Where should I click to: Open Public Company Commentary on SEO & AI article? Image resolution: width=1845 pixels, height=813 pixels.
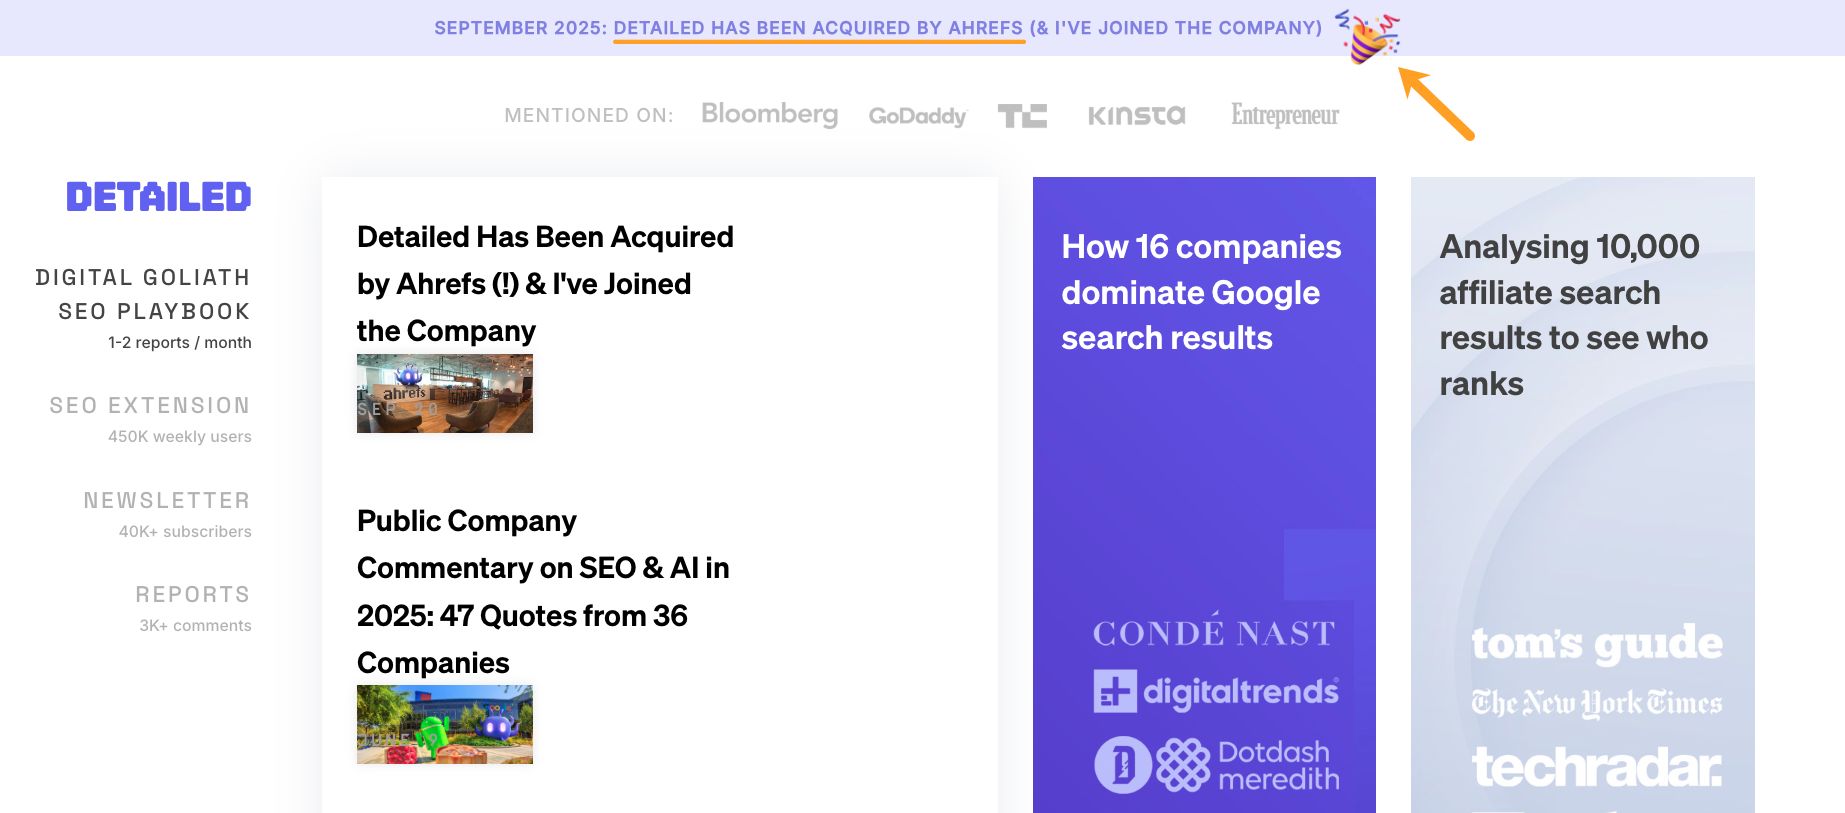coord(543,592)
